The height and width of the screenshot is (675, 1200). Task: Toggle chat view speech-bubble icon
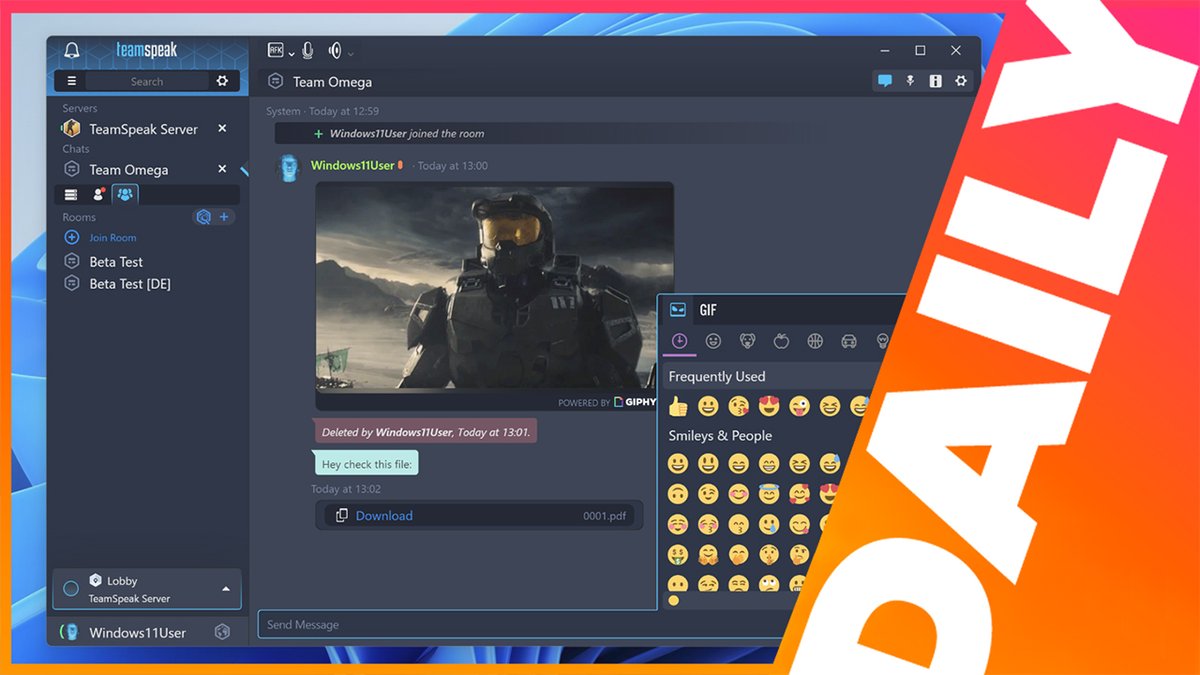click(884, 81)
